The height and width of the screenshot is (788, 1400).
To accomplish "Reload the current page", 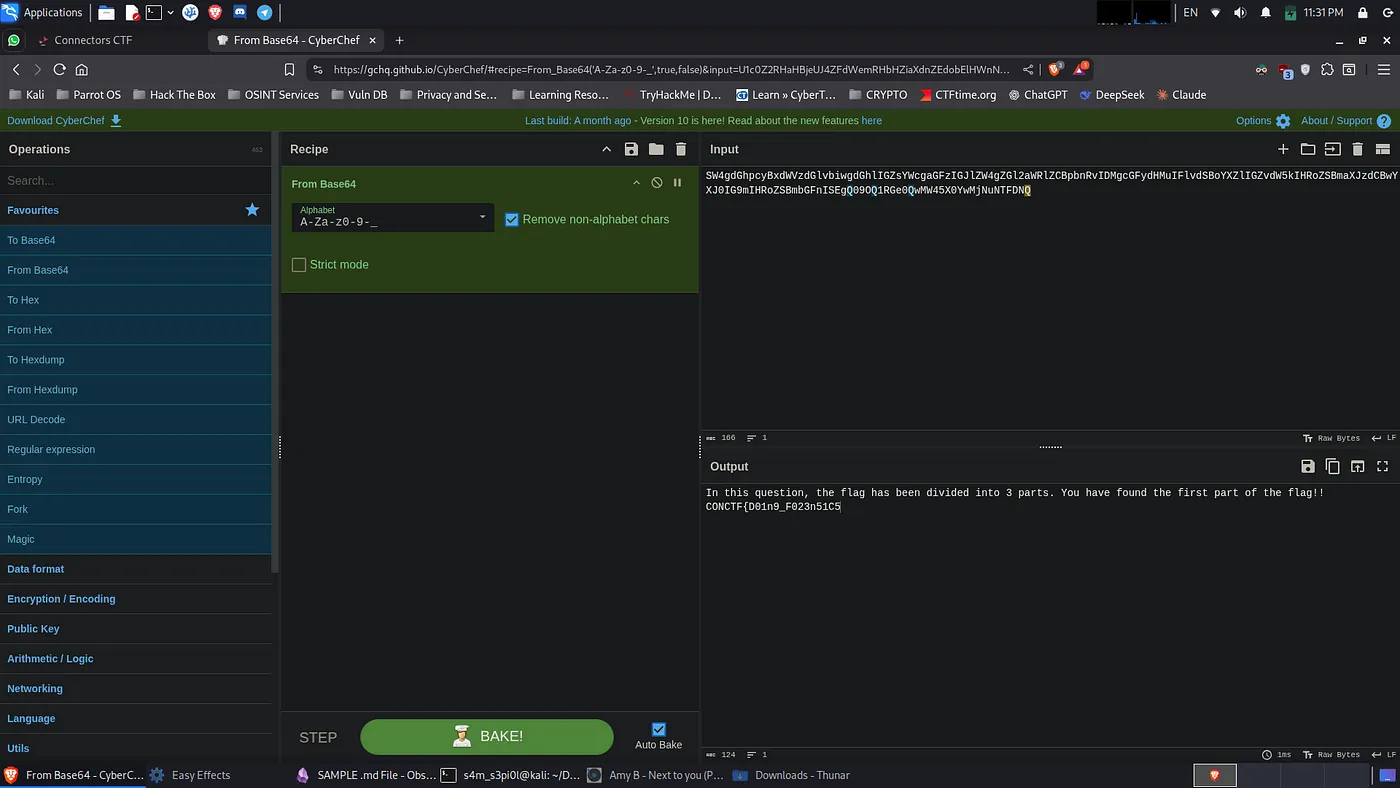I will 59,69.
